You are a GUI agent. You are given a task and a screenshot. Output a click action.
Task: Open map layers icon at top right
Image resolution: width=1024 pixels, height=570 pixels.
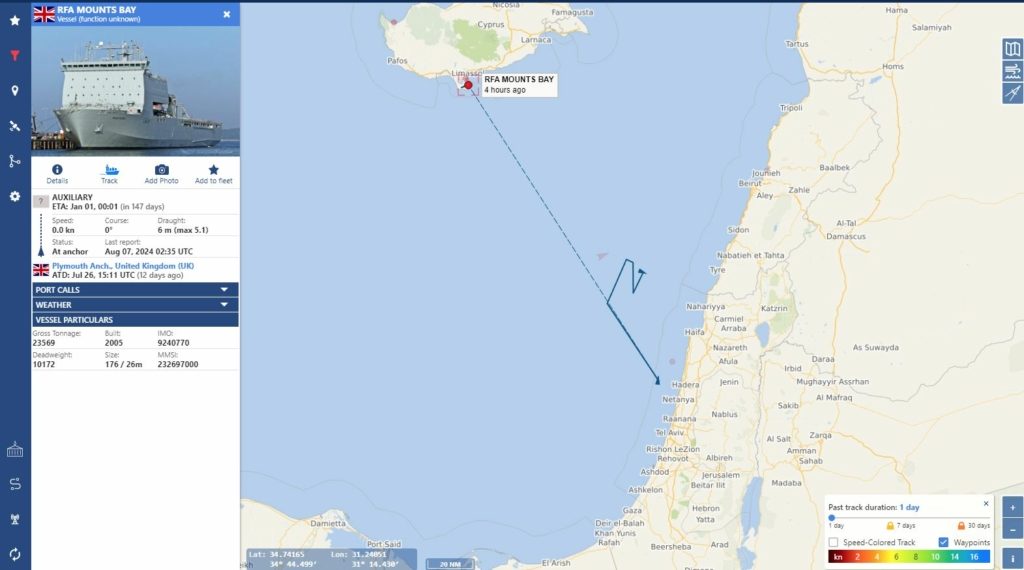tap(1013, 49)
